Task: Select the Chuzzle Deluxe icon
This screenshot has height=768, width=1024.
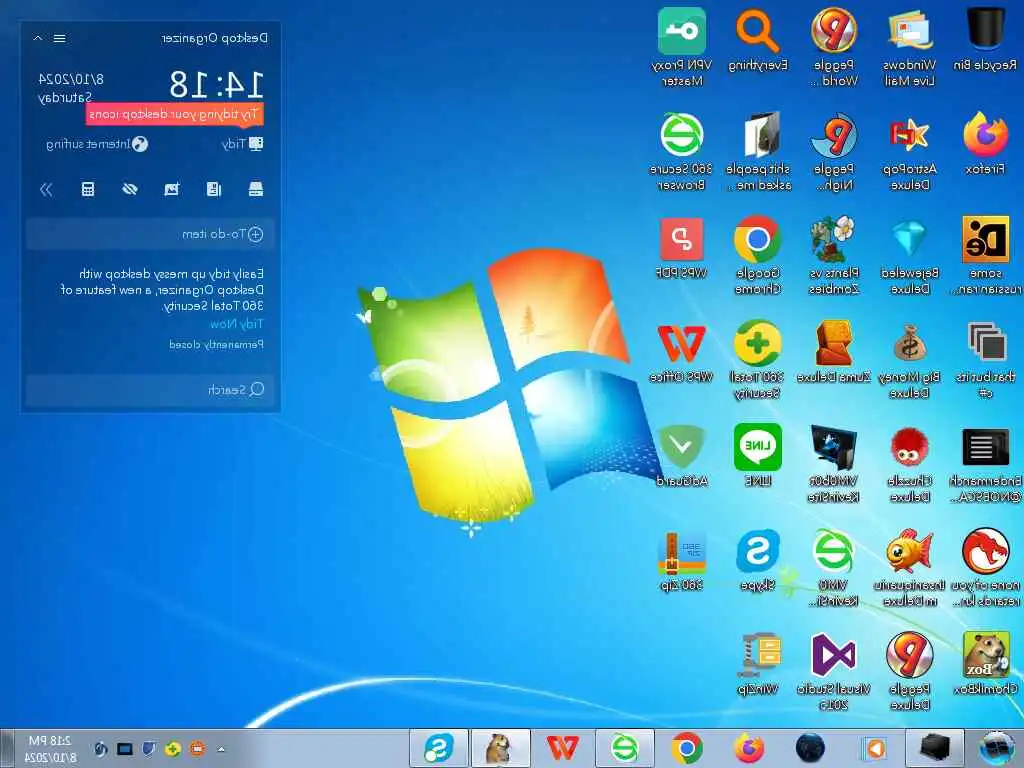Action: tap(909, 465)
